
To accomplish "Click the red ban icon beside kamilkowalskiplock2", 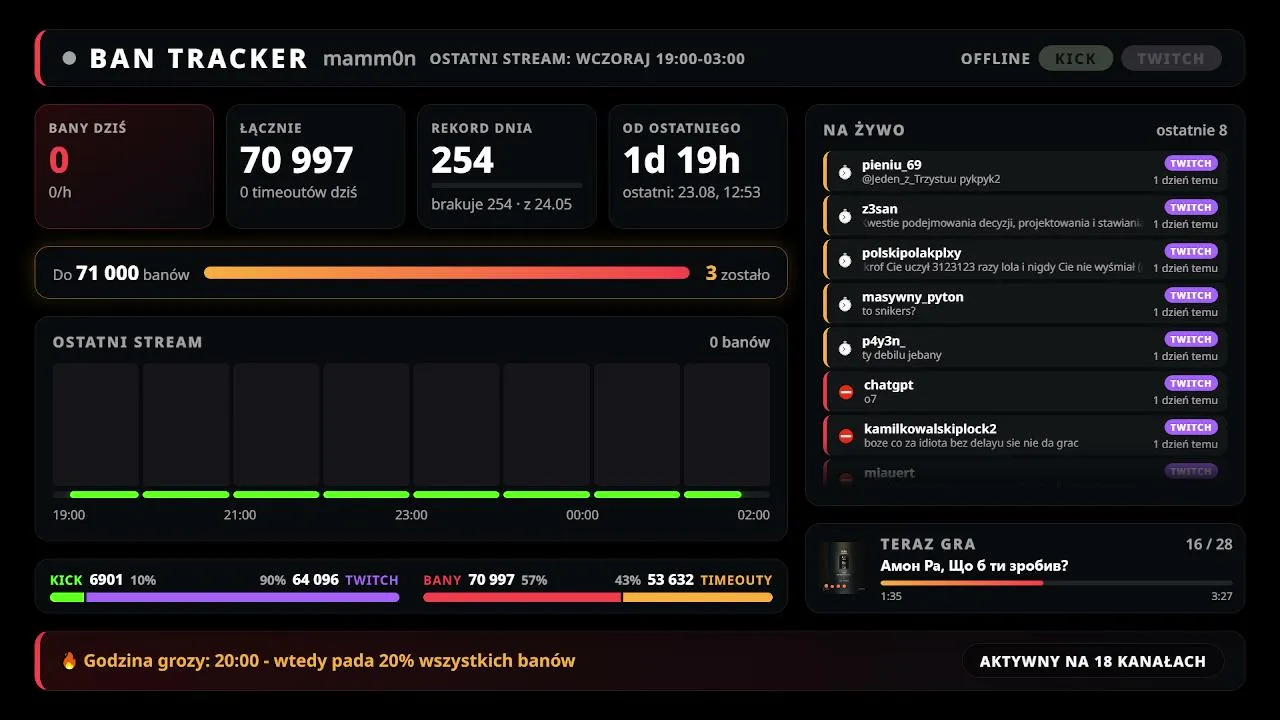I will click(846, 436).
